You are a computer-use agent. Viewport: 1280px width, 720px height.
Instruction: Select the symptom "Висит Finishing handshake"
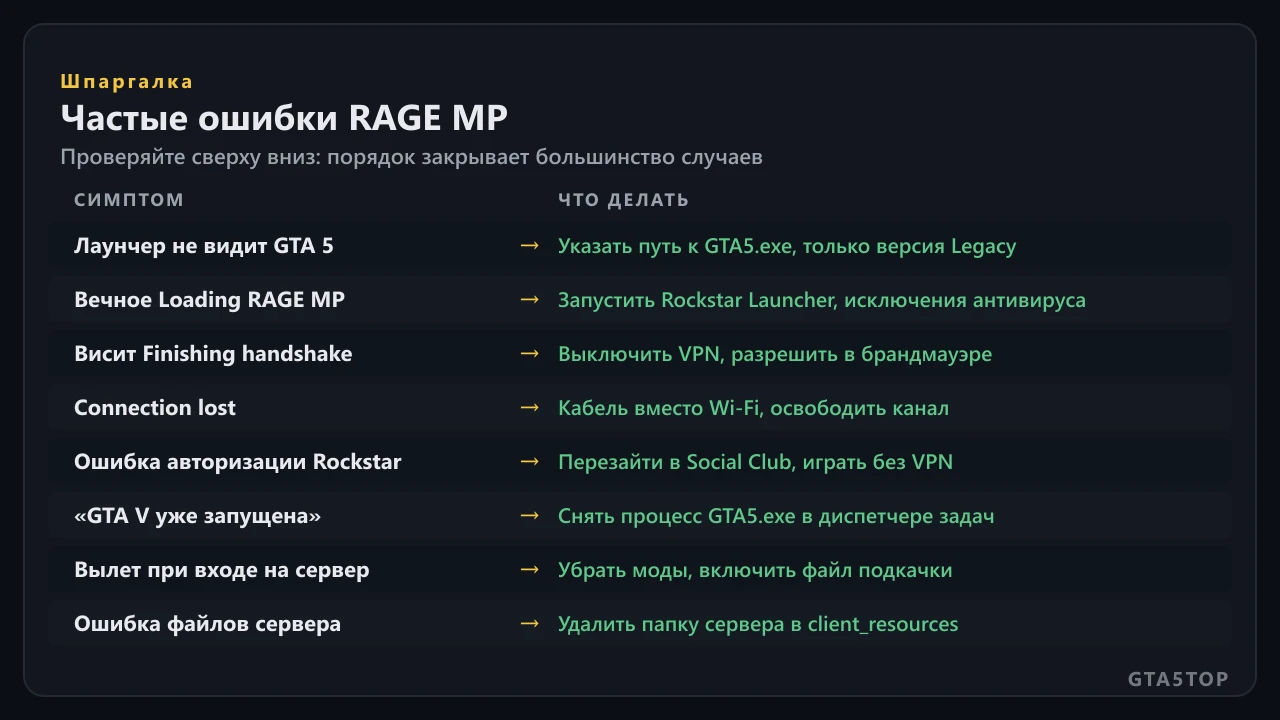point(213,354)
